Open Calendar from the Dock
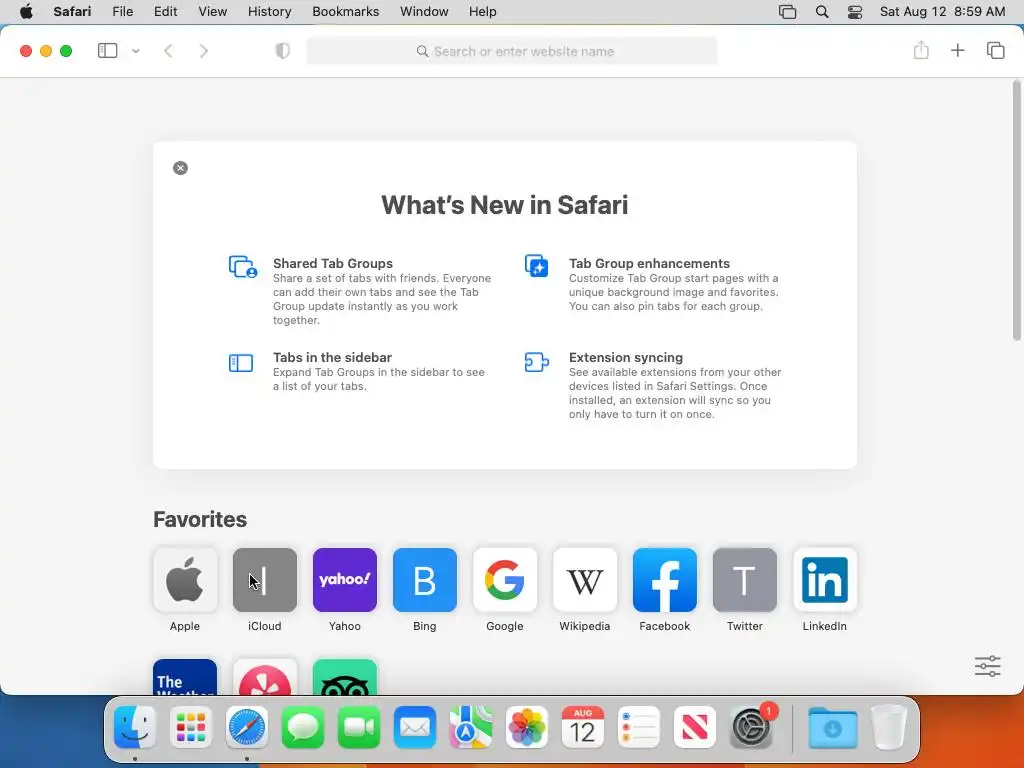The image size is (1024, 768). click(x=583, y=727)
